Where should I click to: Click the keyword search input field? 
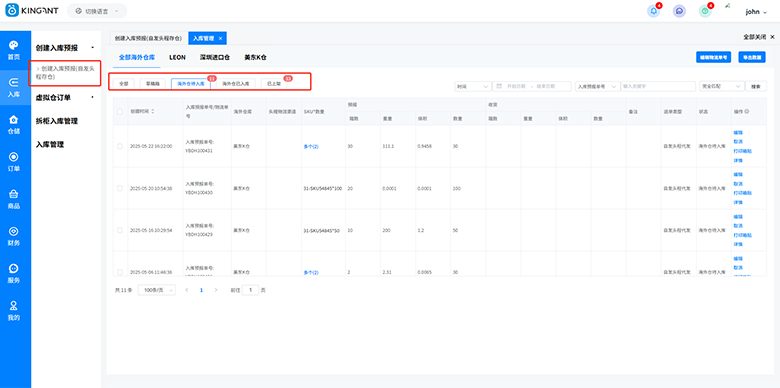click(x=658, y=86)
